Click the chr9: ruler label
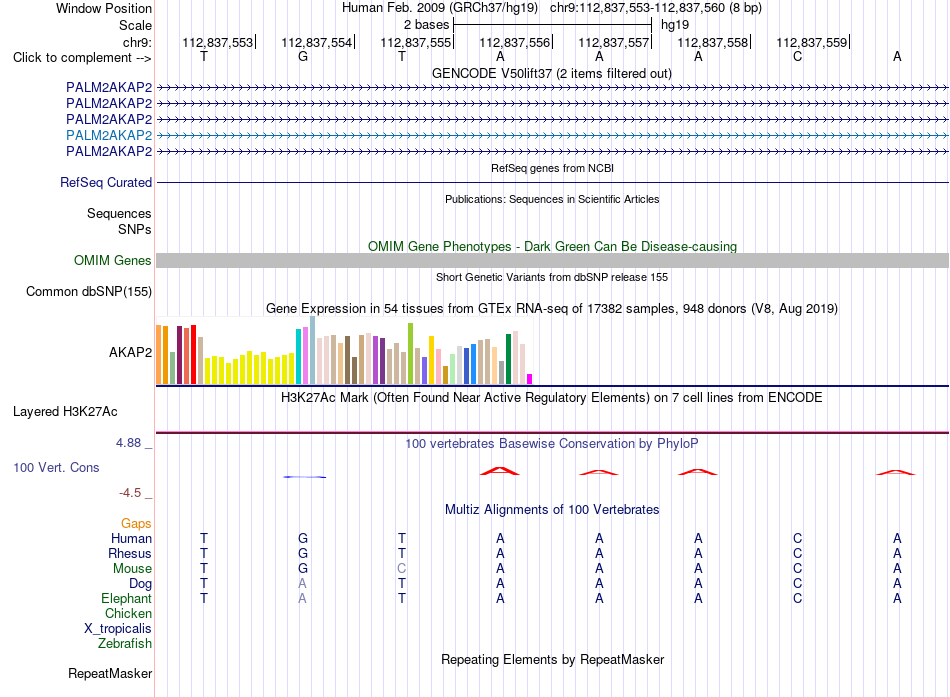950x697 pixels. (137, 42)
